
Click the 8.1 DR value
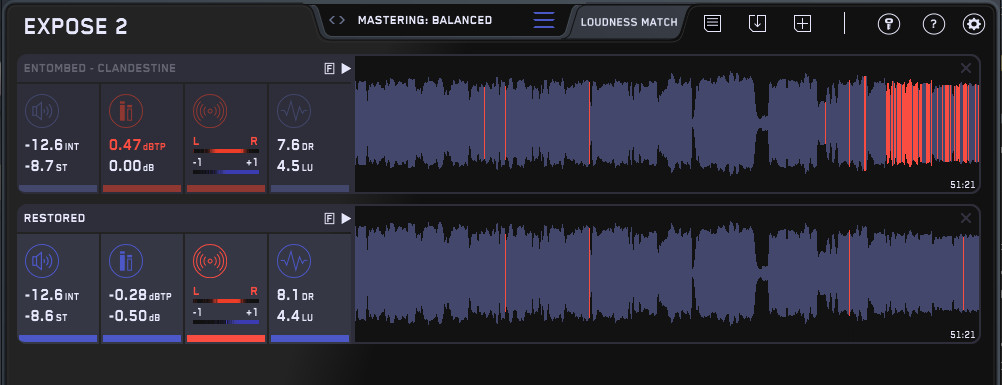pos(296,296)
